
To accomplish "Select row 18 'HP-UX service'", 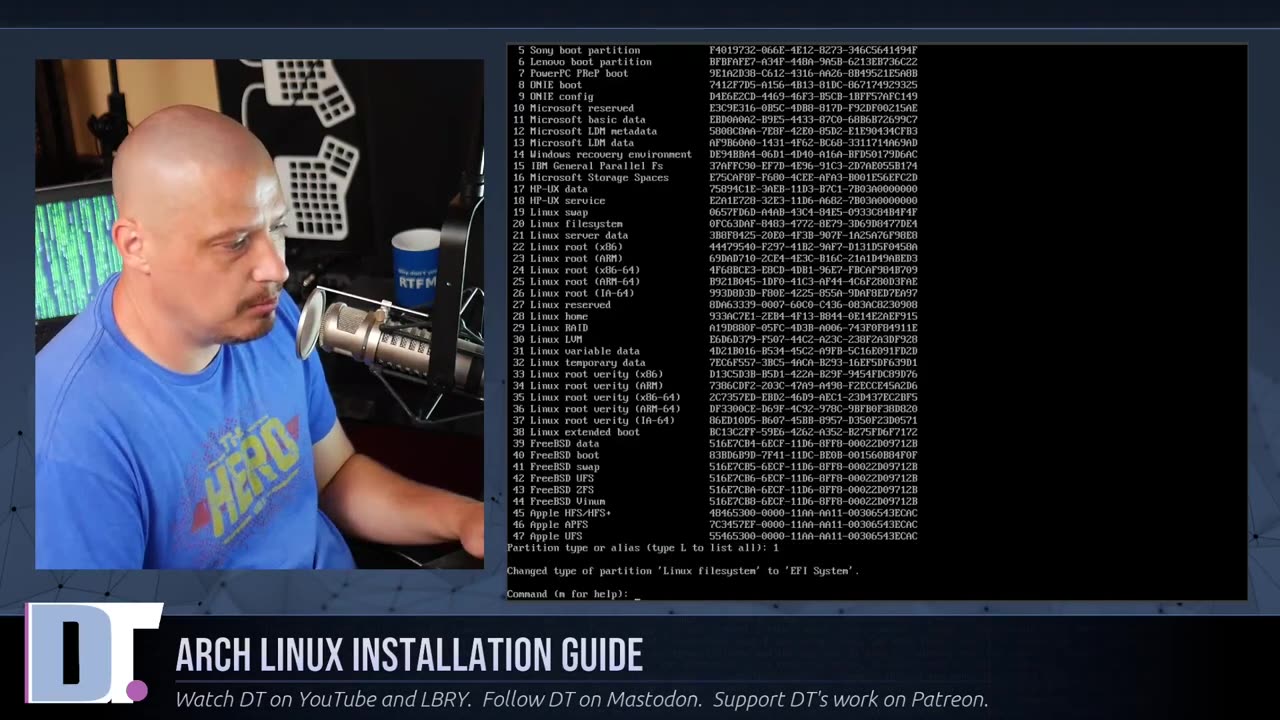I will [x=715, y=201].
